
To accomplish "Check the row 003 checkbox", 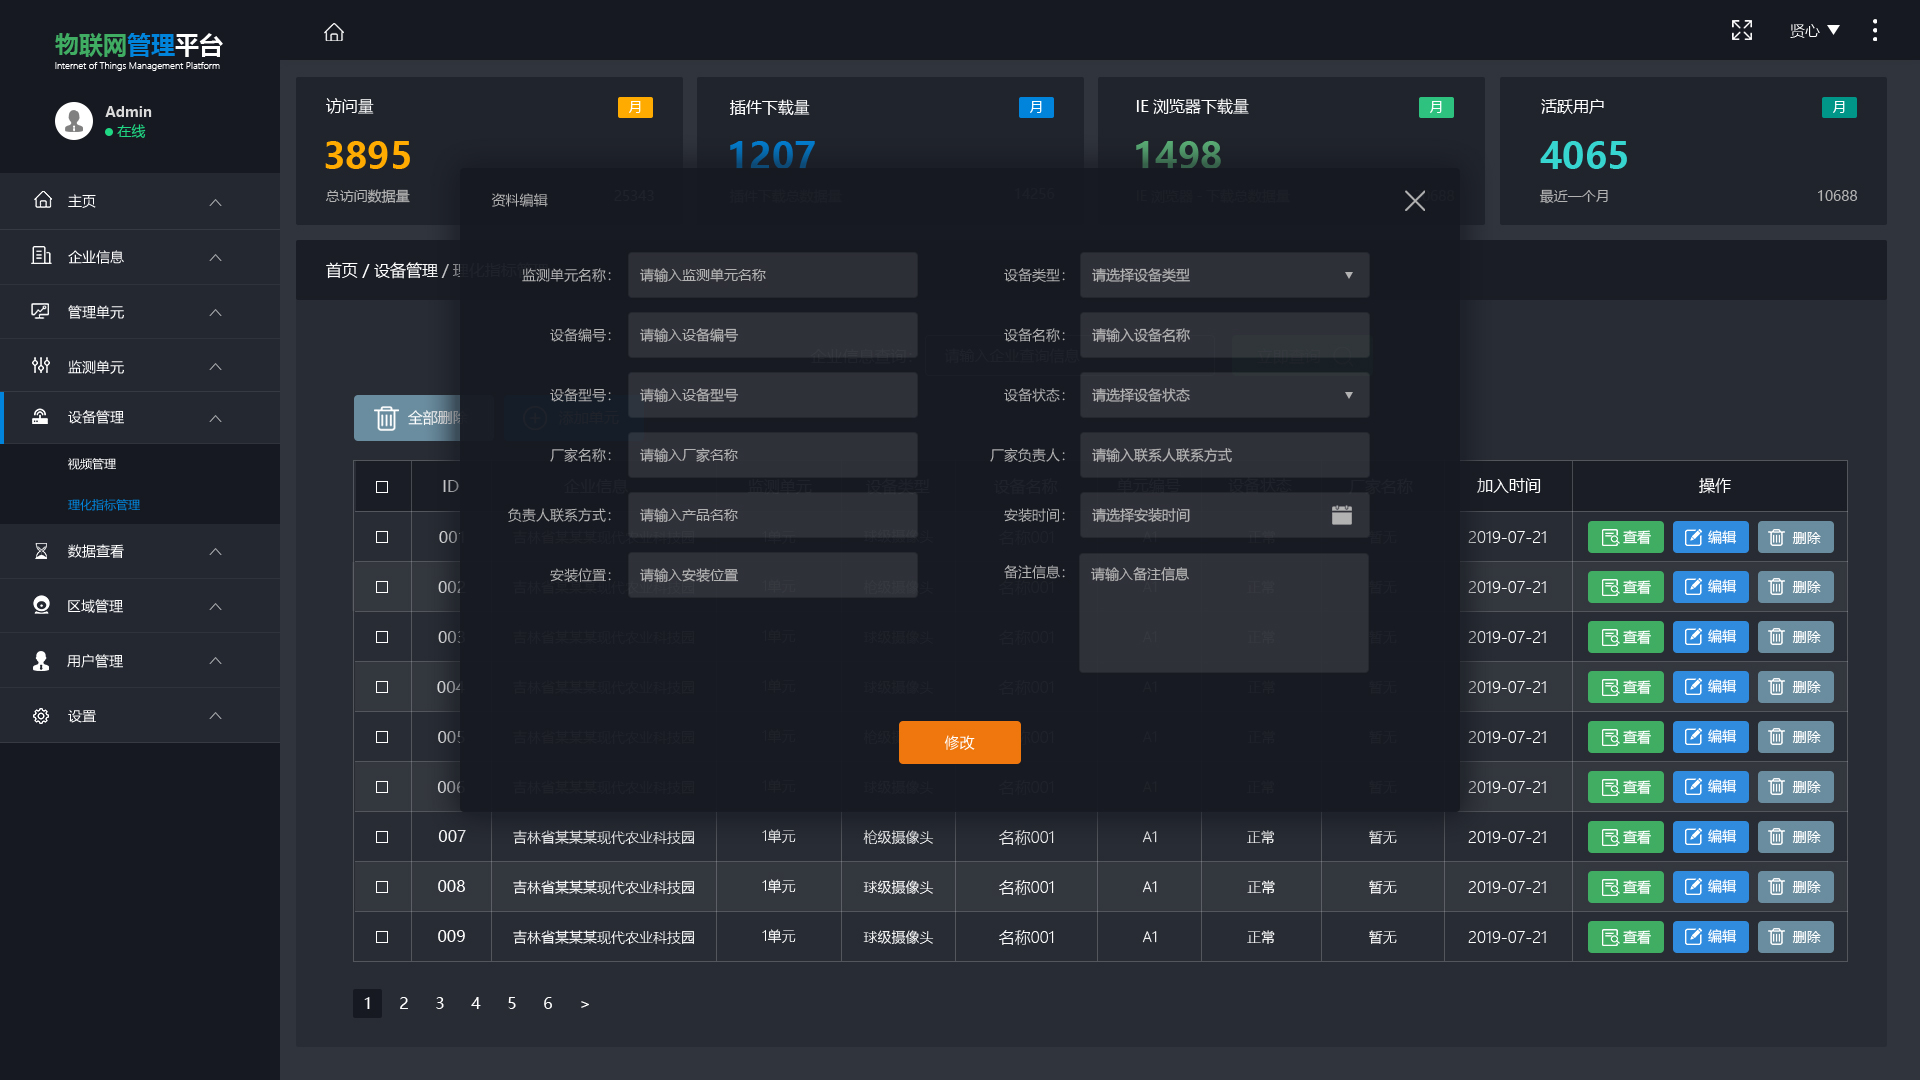I will click(x=382, y=637).
